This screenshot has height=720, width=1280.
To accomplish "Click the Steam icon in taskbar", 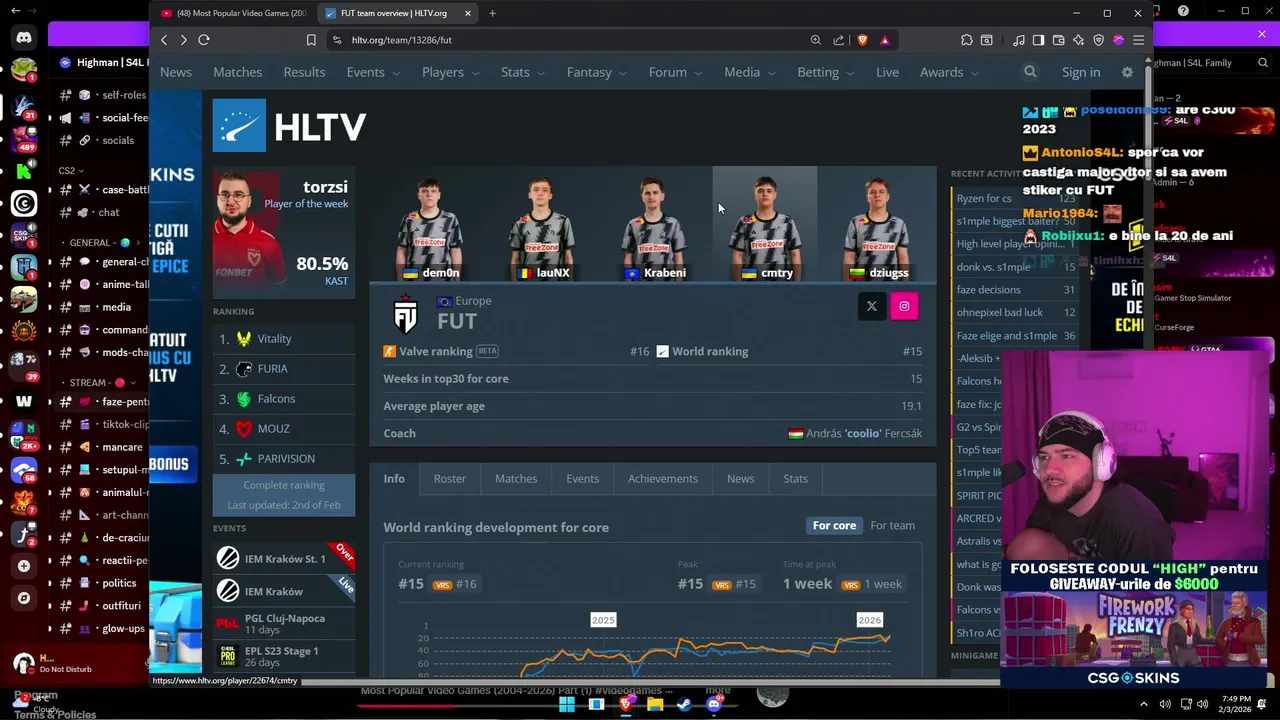I will 684,704.
